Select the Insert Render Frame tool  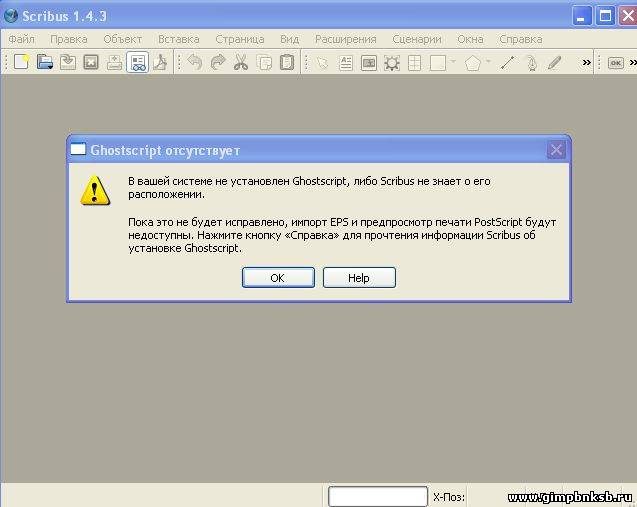click(x=392, y=63)
